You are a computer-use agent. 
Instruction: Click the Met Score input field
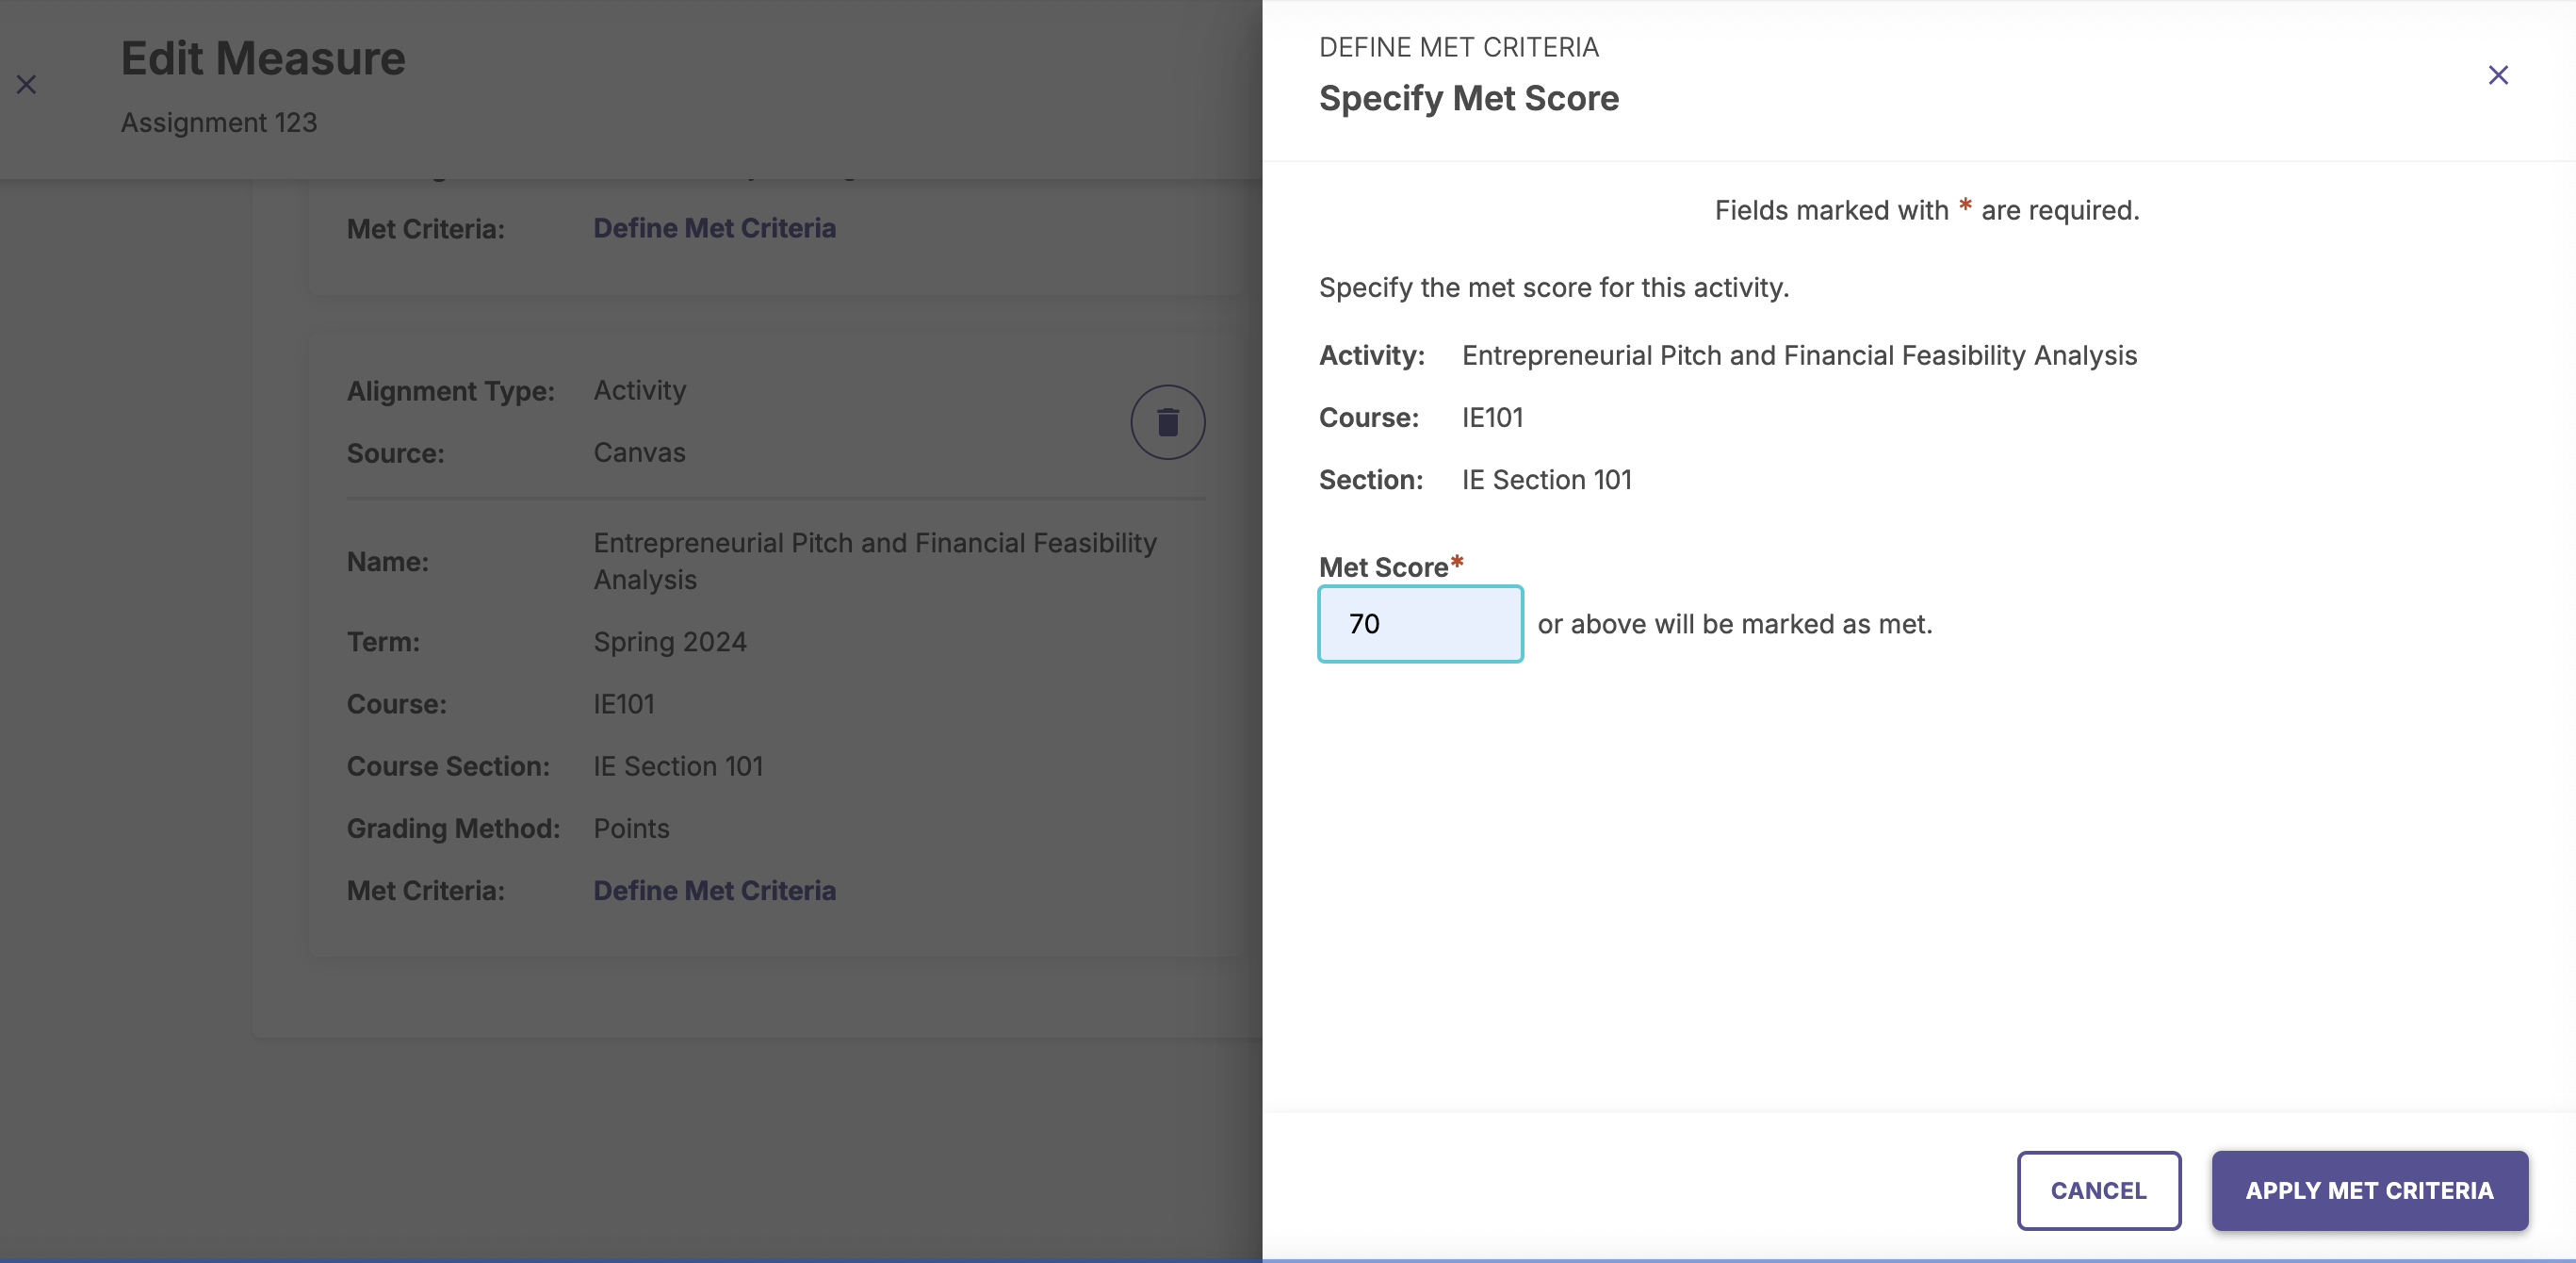(1420, 624)
